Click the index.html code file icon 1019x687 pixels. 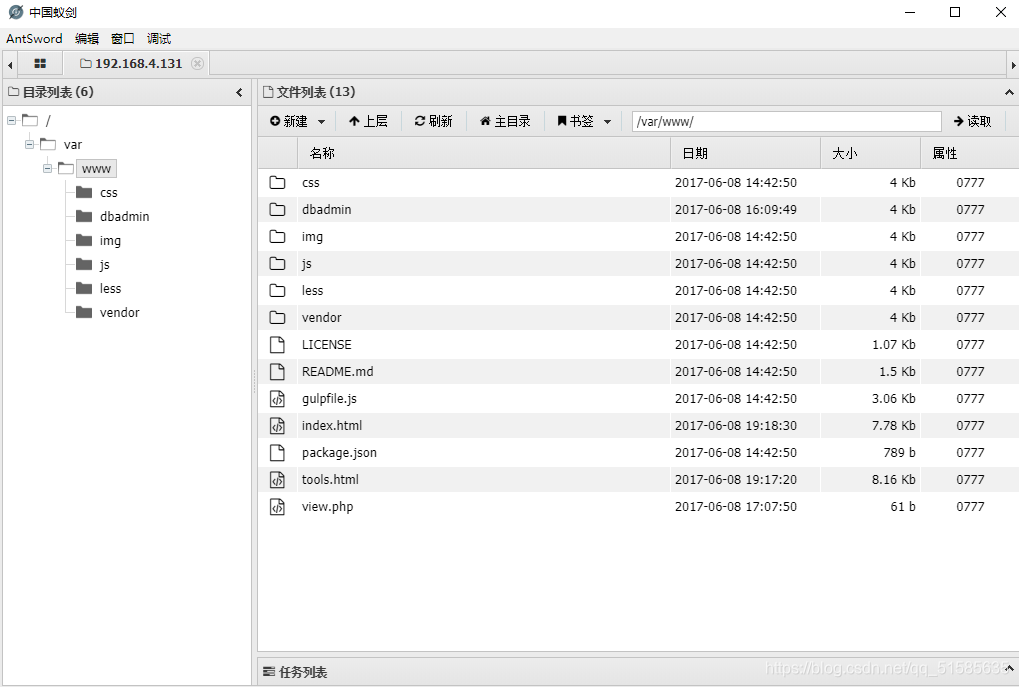point(277,426)
